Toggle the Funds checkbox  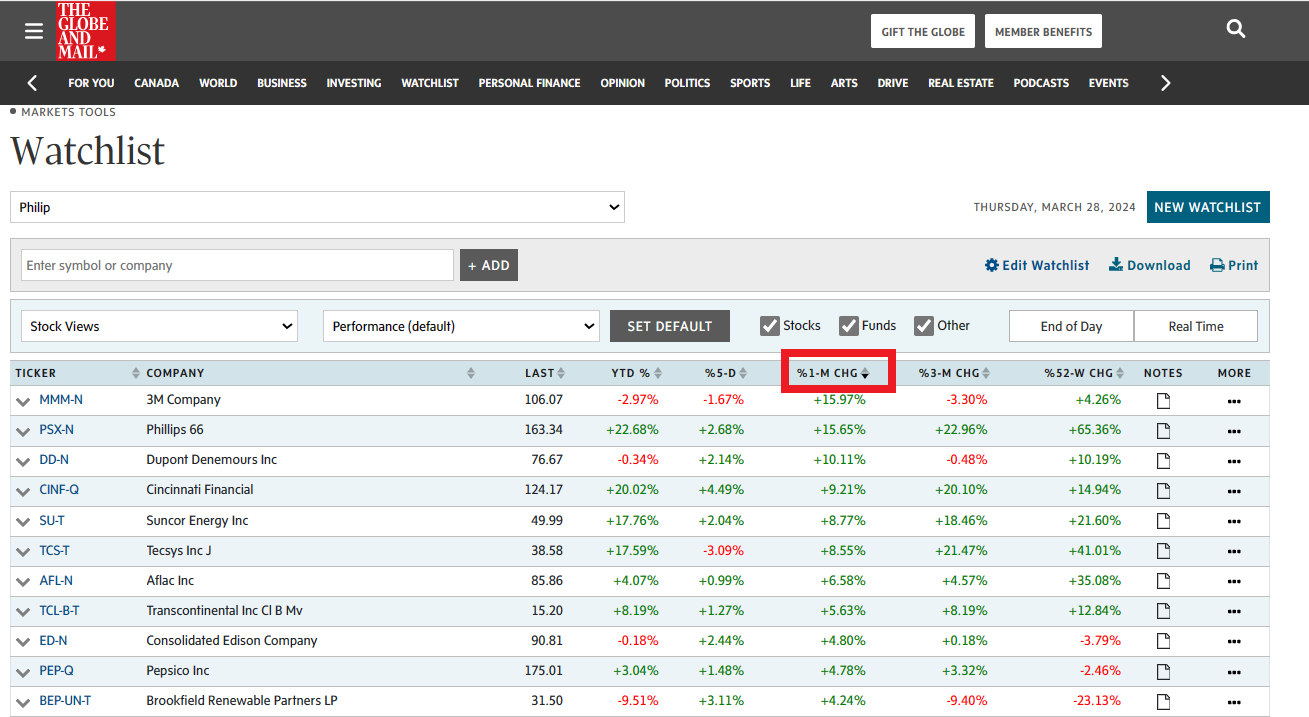848,326
